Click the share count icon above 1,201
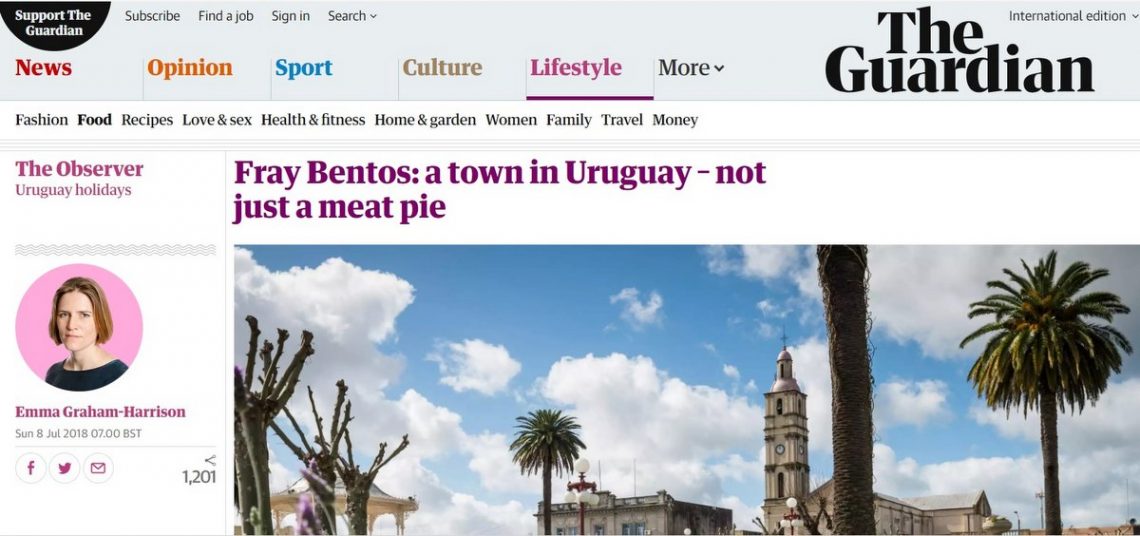 pyautogui.click(x=210, y=460)
